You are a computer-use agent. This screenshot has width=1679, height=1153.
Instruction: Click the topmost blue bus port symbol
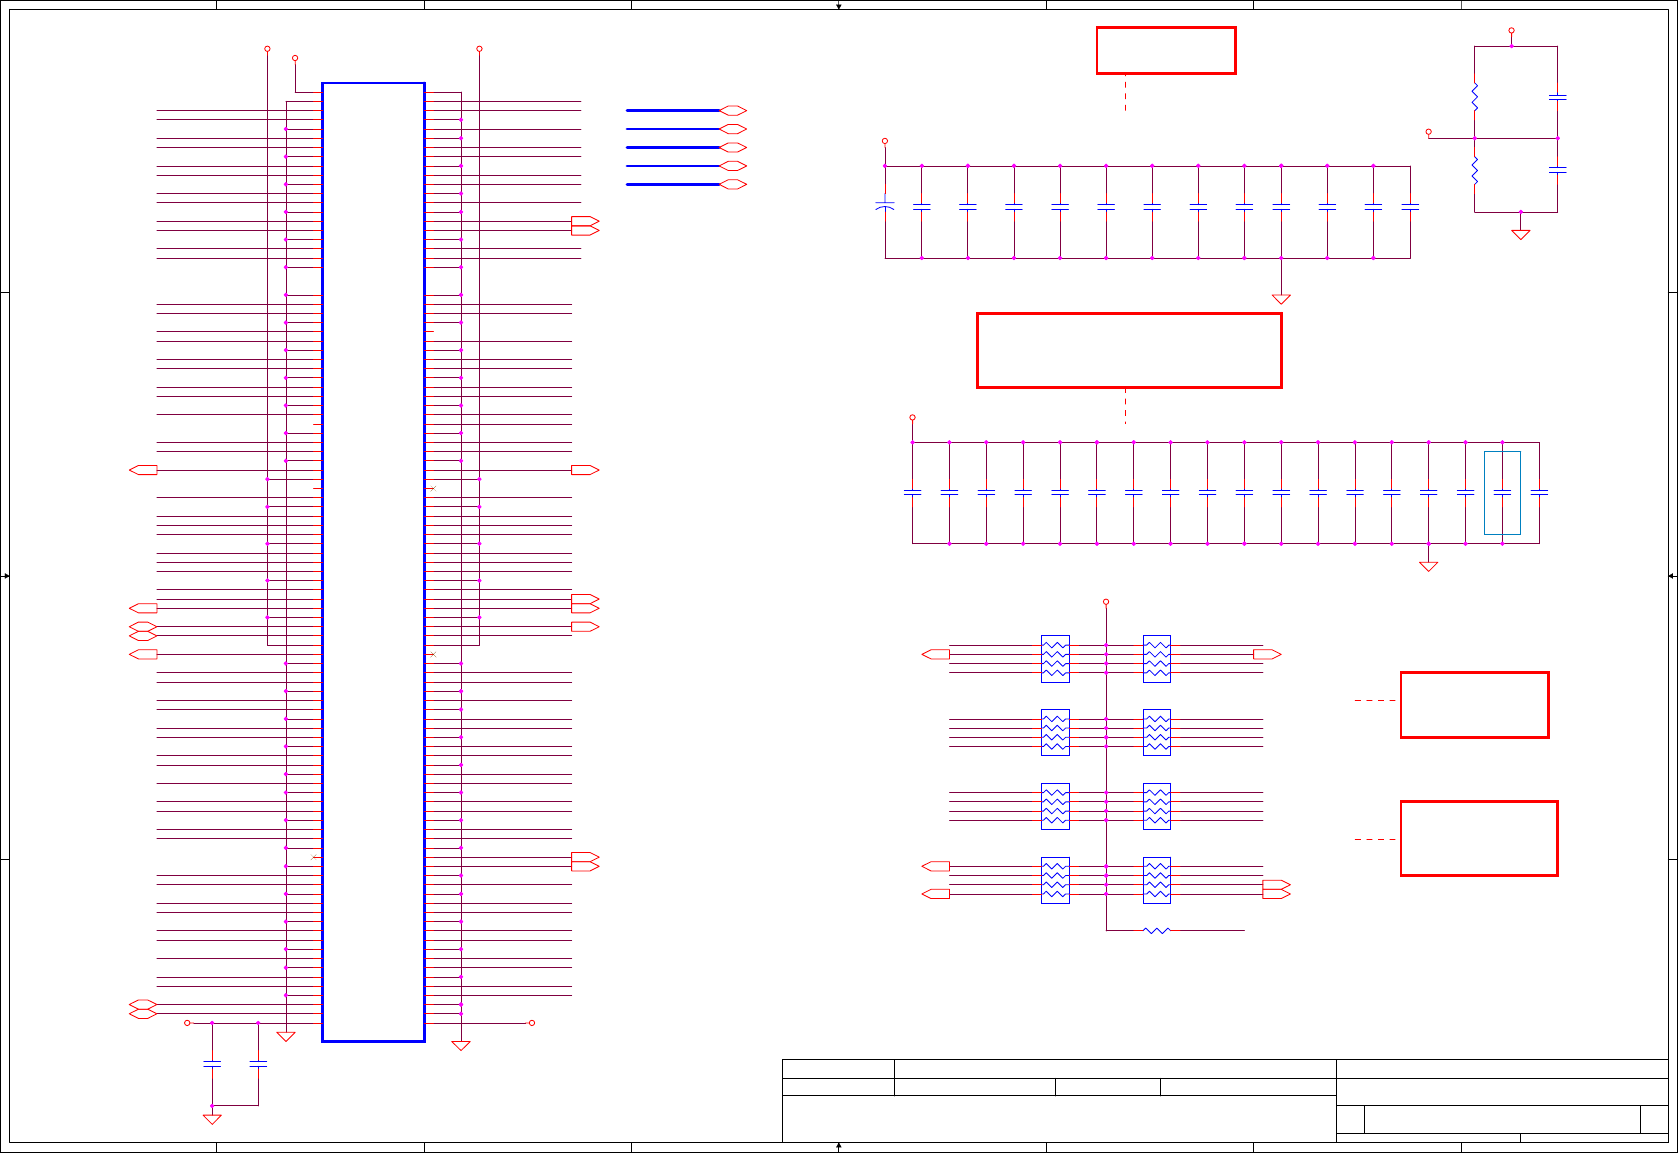coord(733,110)
